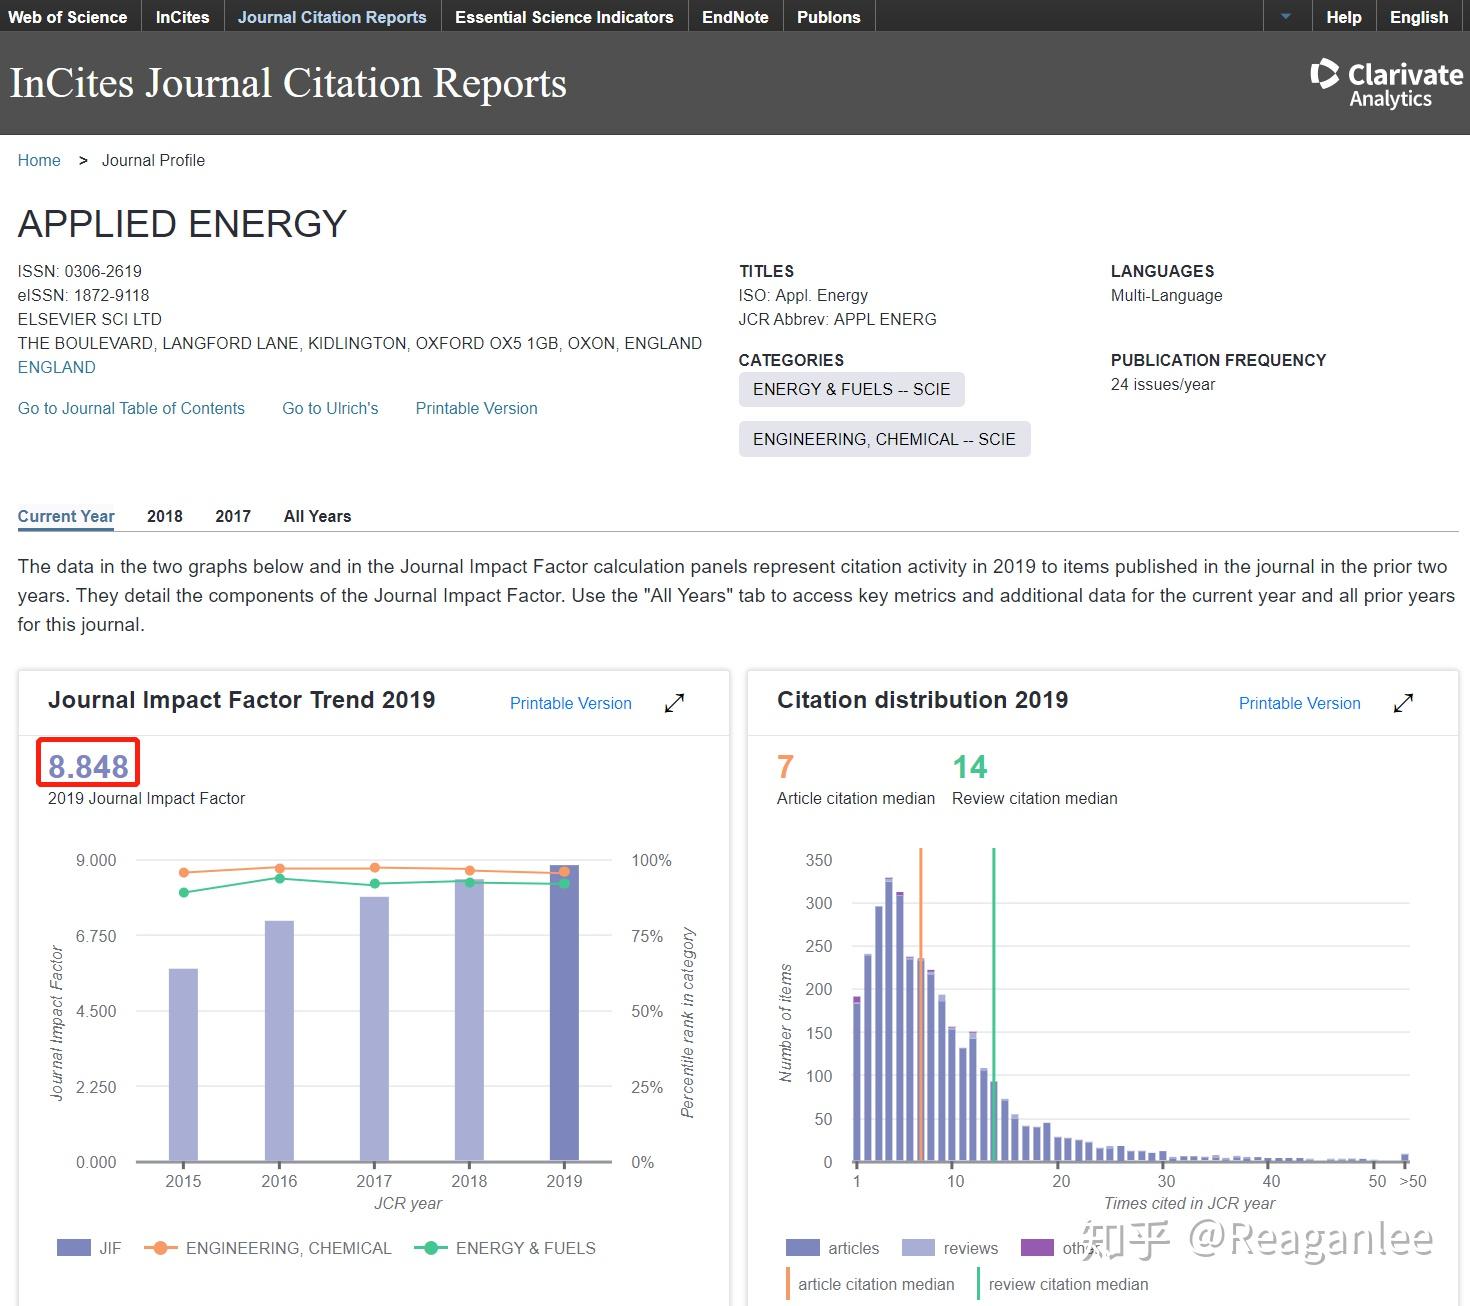Toggle articles legend in citation chart
The image size is (1470, 1306).
(x=832, y=1248)
